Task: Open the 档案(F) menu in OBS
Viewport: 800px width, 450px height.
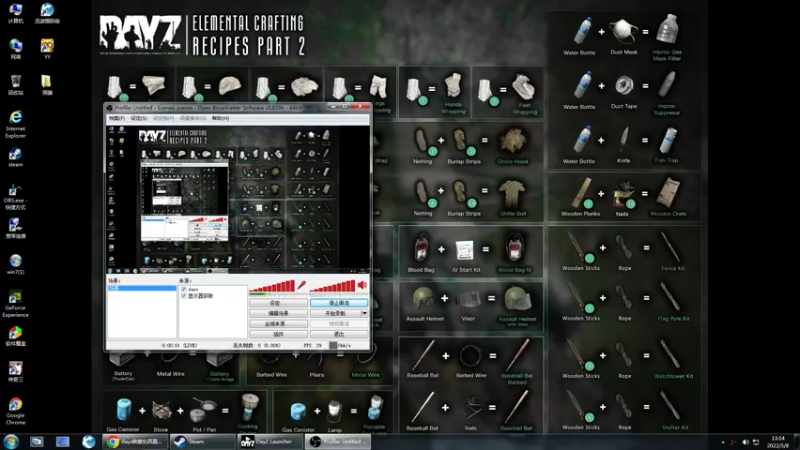Action: 116,118
